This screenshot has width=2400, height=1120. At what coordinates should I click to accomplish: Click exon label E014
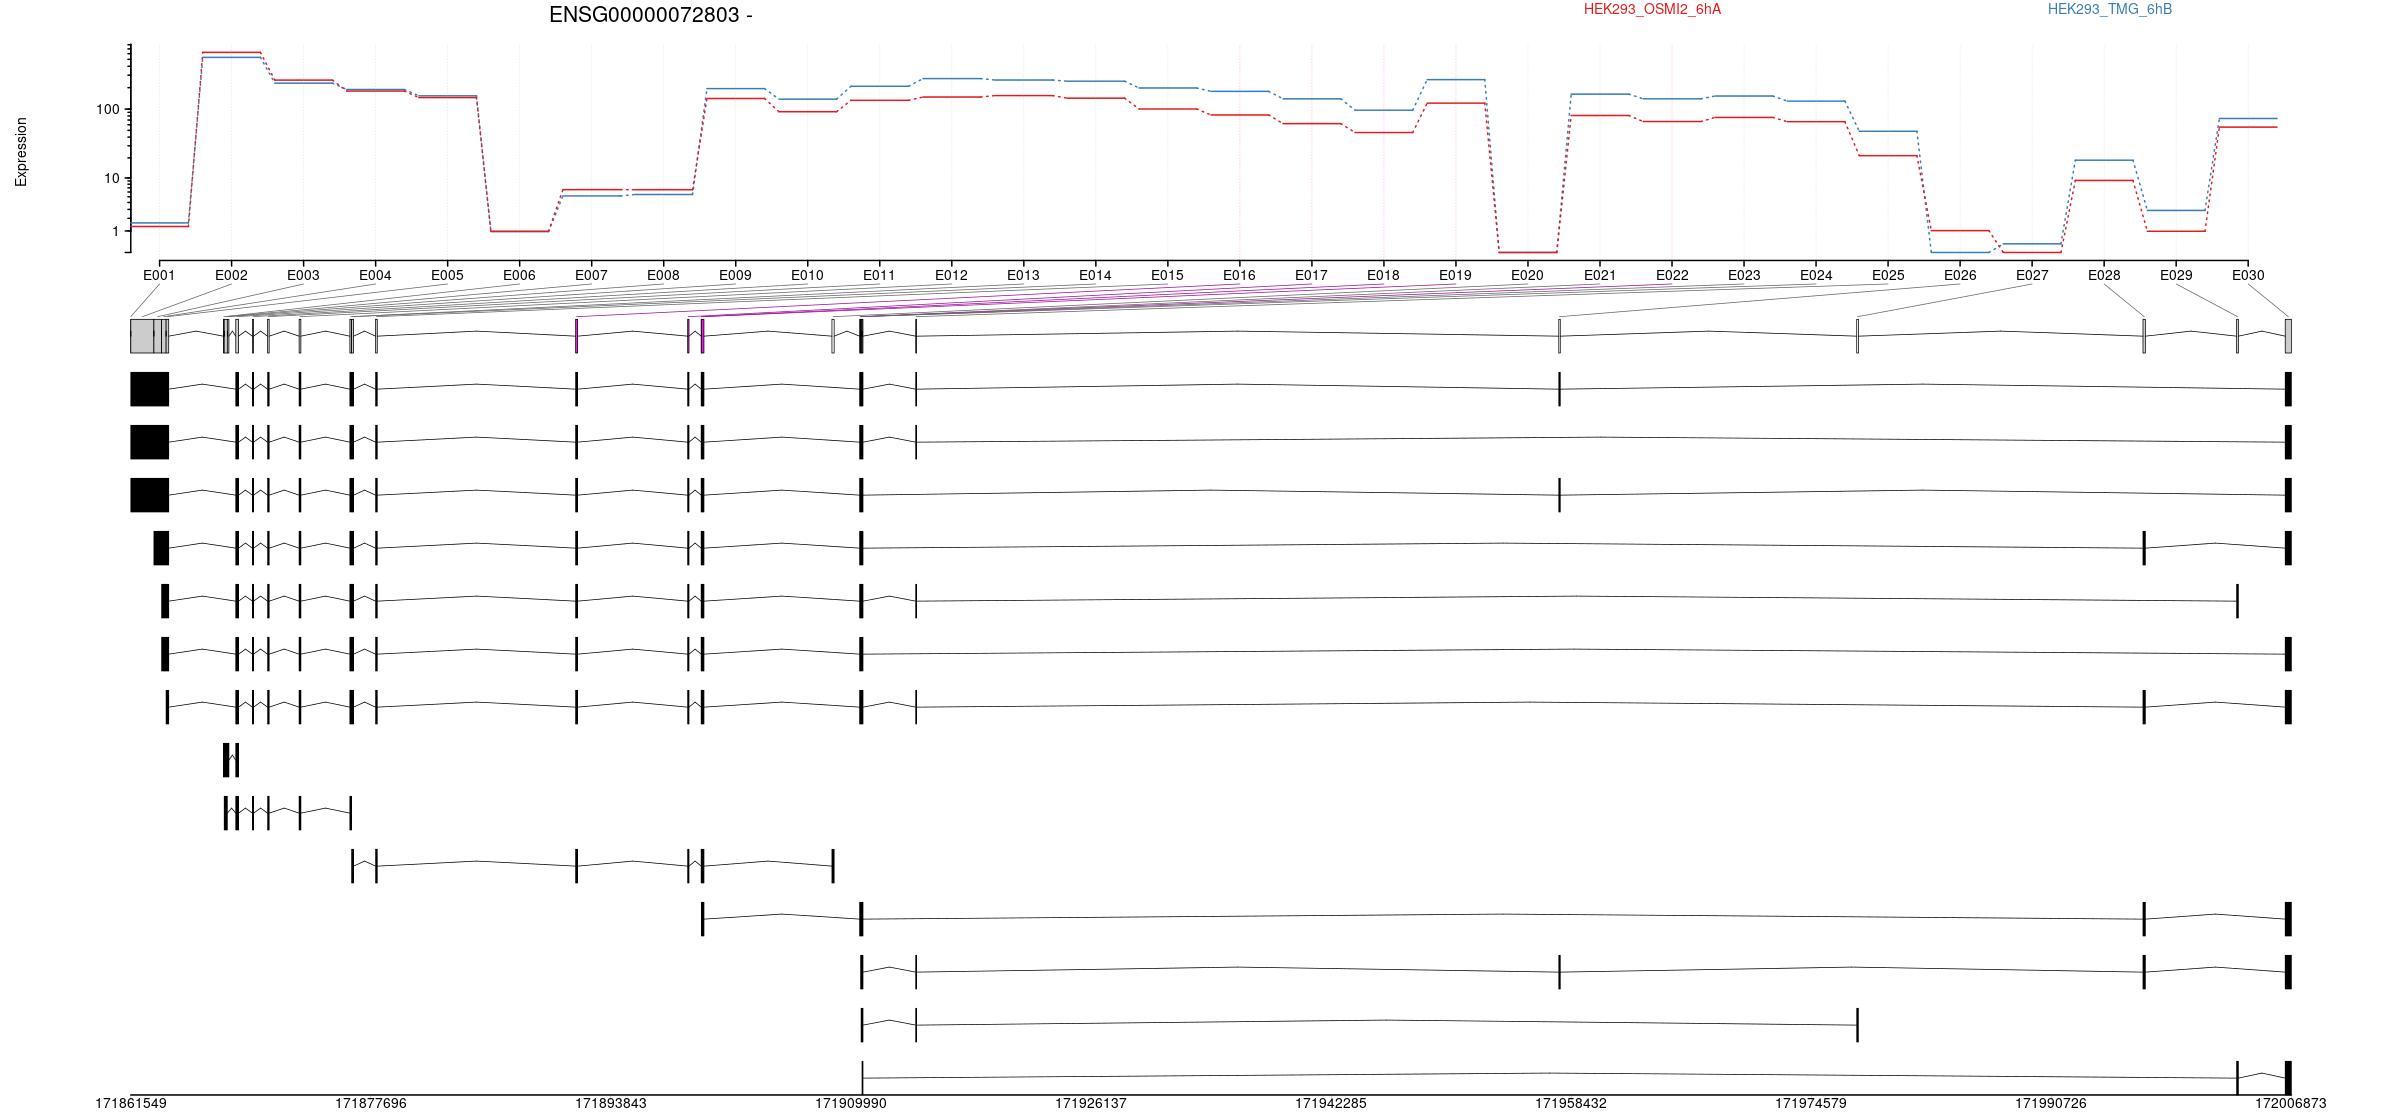point(1095,275)
